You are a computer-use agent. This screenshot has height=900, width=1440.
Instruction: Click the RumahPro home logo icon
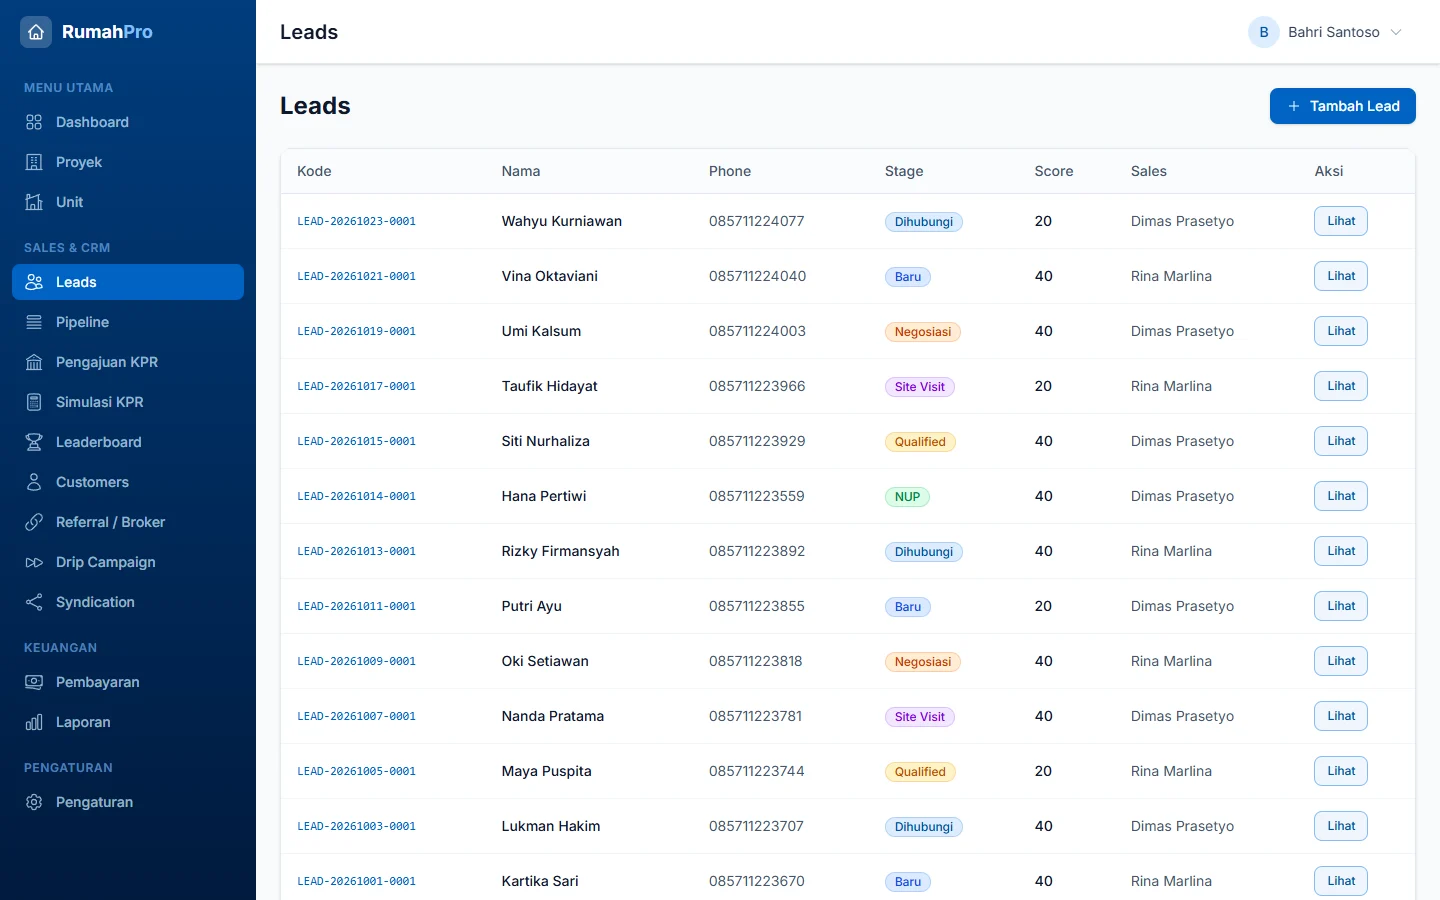point(36,32)
